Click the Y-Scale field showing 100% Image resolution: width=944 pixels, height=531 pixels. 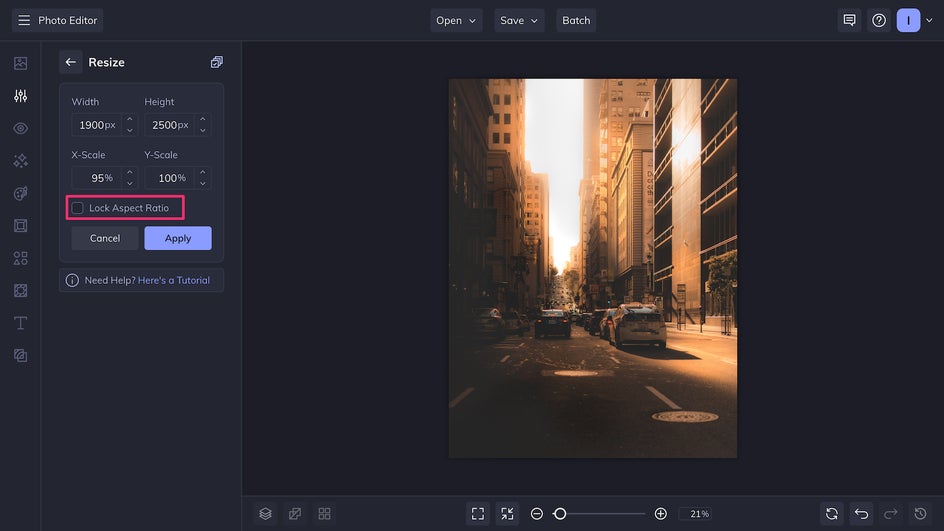(170, 178)
